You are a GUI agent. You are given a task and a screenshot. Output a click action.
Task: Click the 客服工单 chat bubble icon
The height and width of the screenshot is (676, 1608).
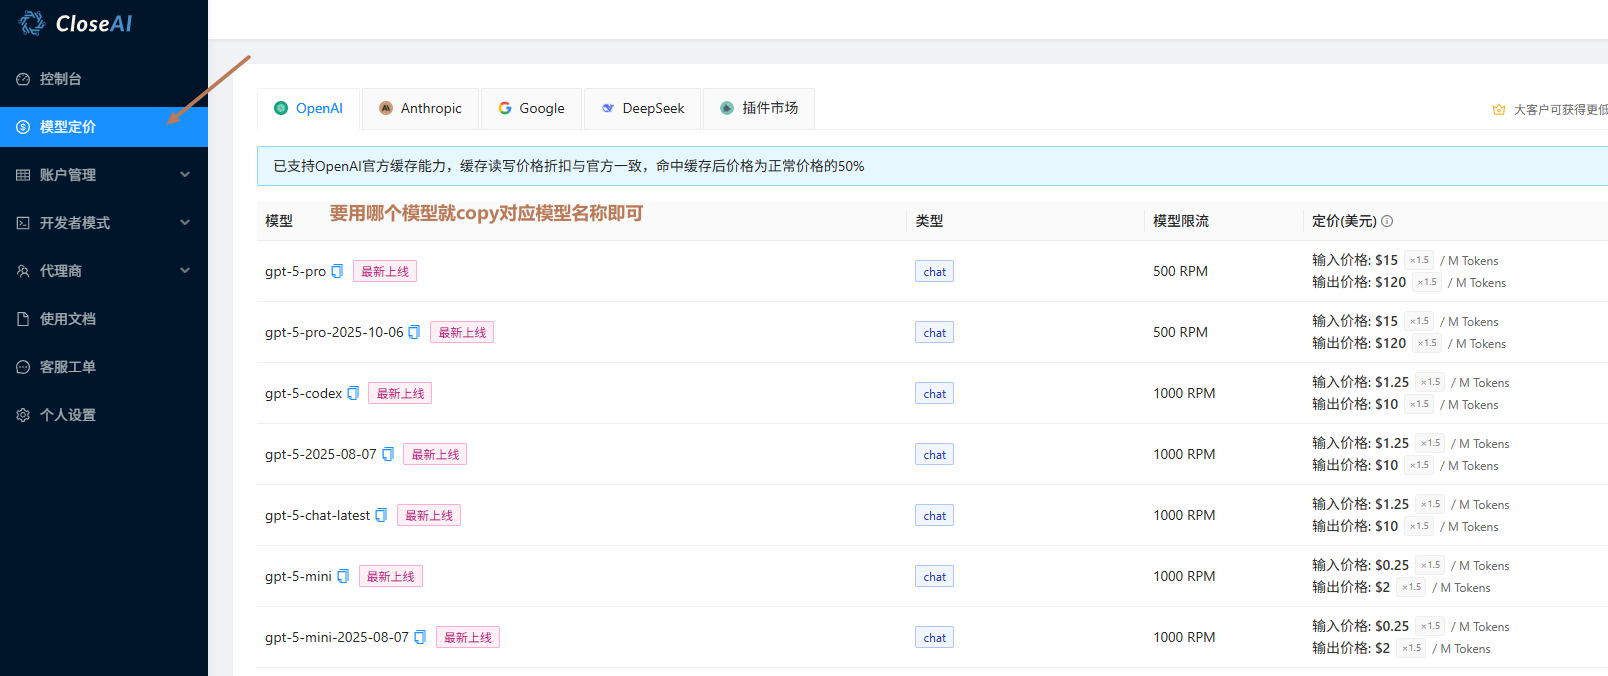tap(23, 367)
